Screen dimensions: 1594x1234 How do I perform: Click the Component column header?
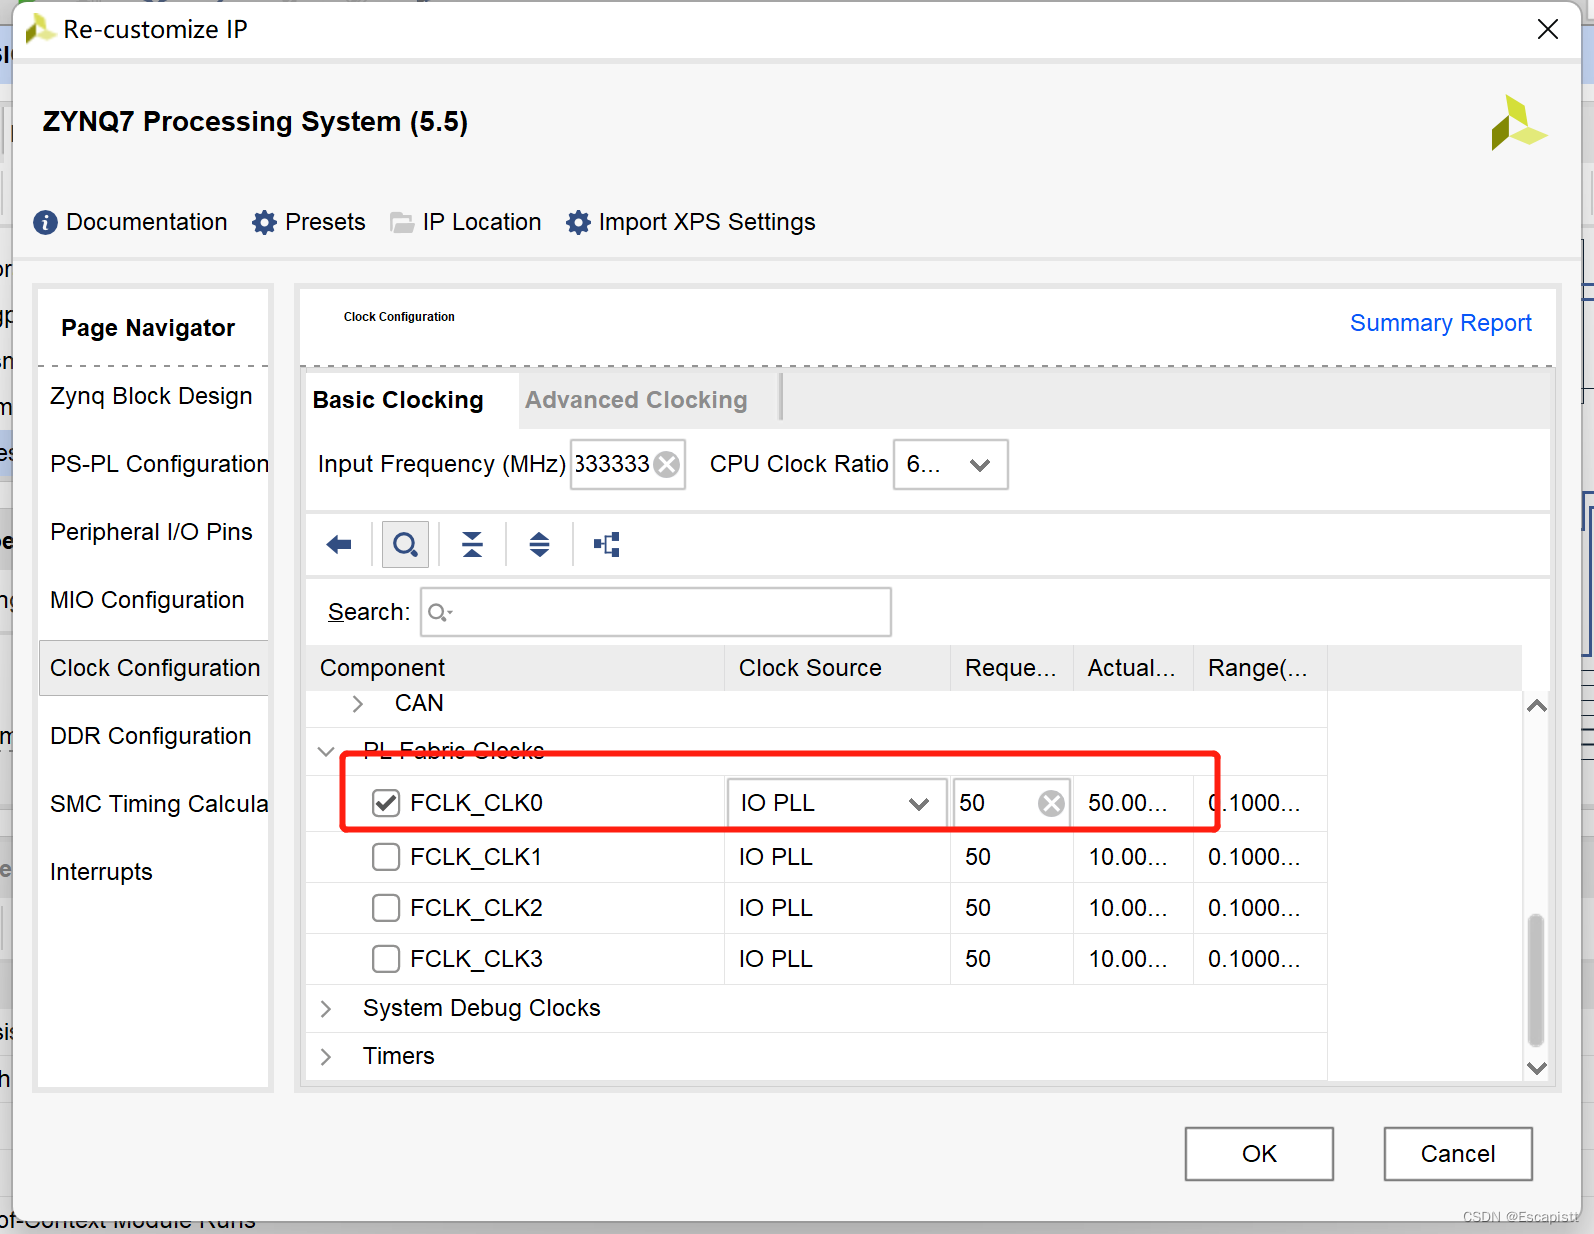point(515,668)
